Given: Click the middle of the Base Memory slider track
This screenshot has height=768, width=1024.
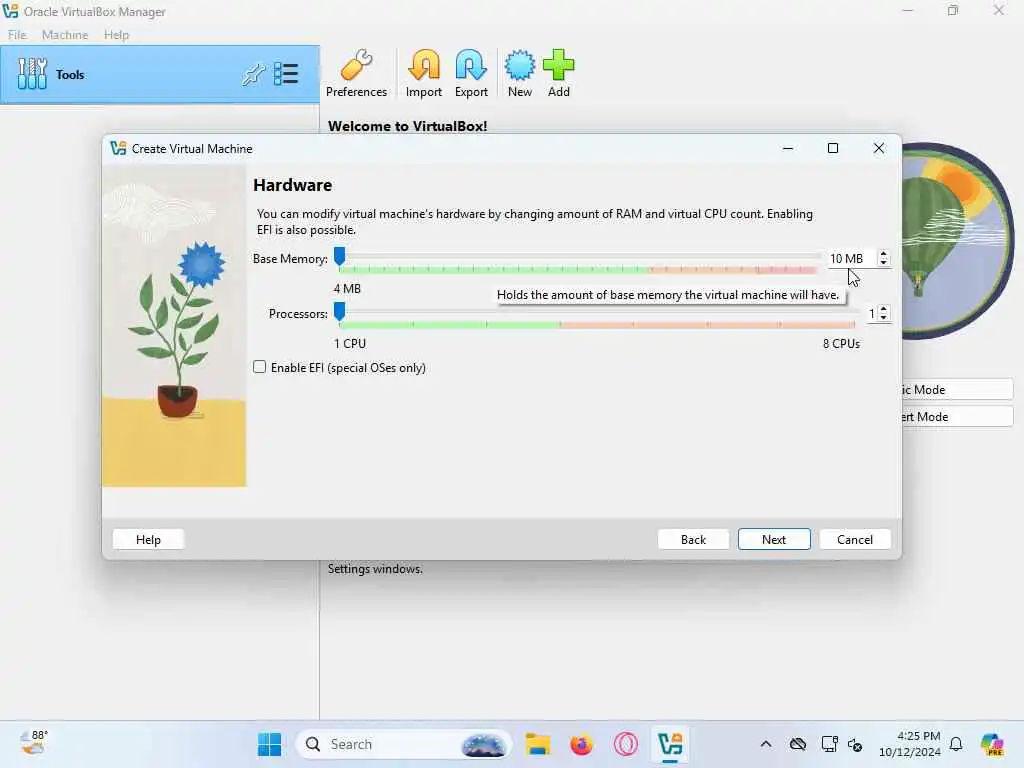Looking at the screenshot, I should [x=579, y=257].
